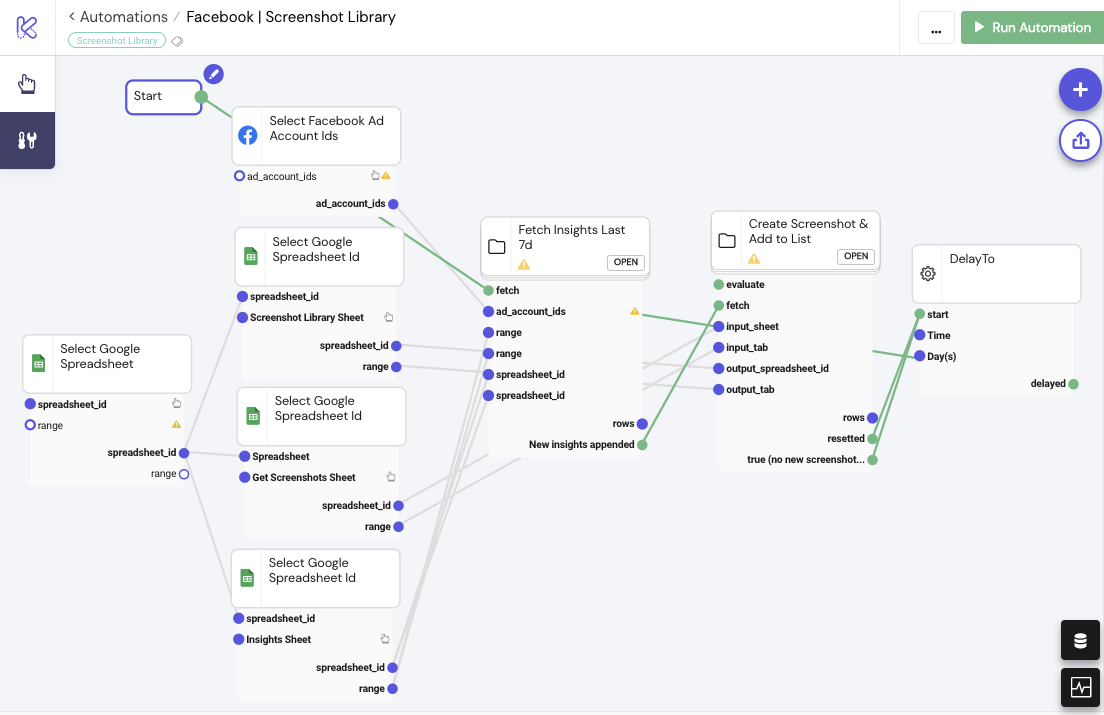Expand the Fetch Insights Last 7d node via OPEN
Image resolution: width=1104 pixels, height=715 pixels.
[x=626, y=262]
